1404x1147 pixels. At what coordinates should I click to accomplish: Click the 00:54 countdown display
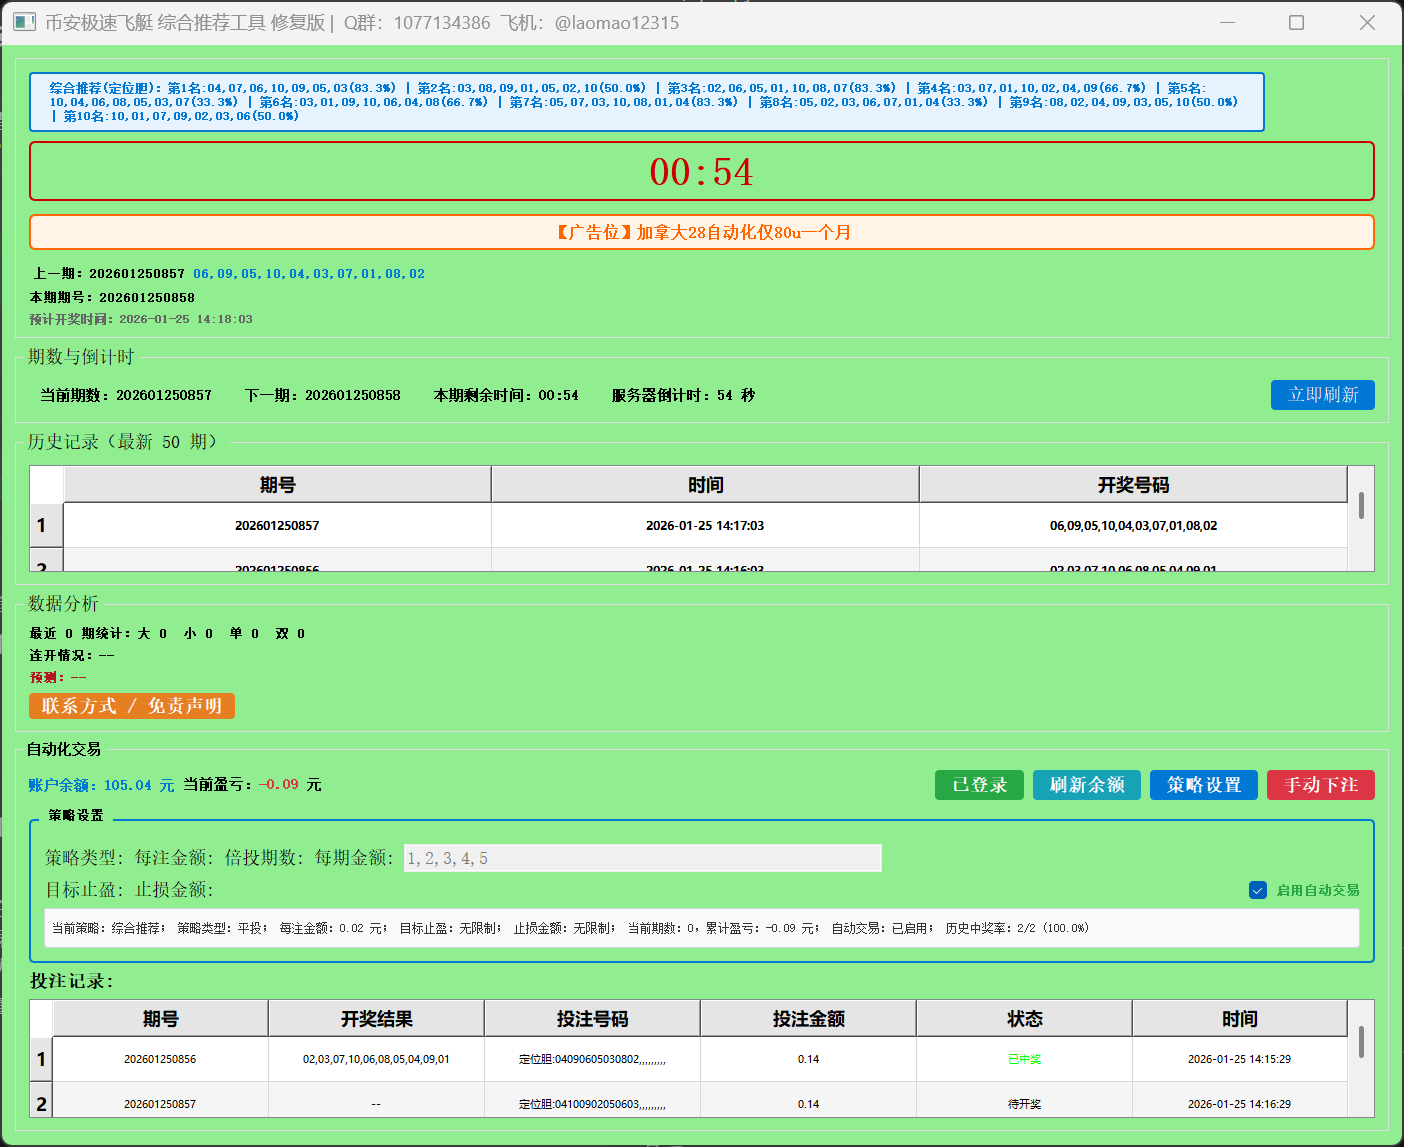(702, 171)
